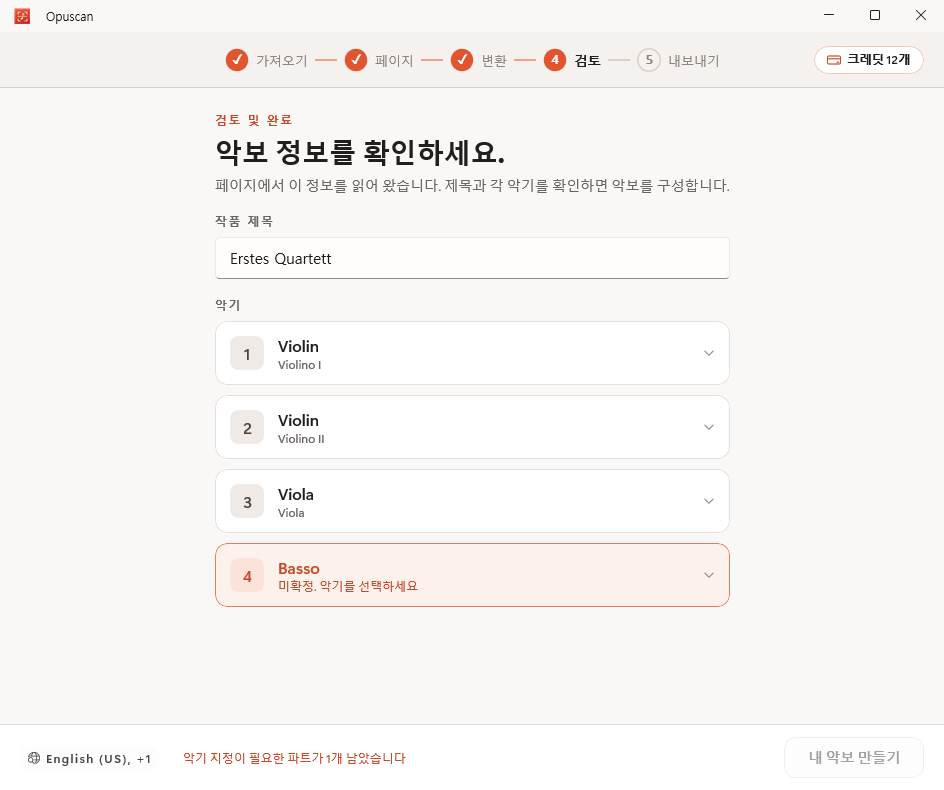Go back to the 페이지 step
Screen dimensions: 944x790
tap(379, 60)
